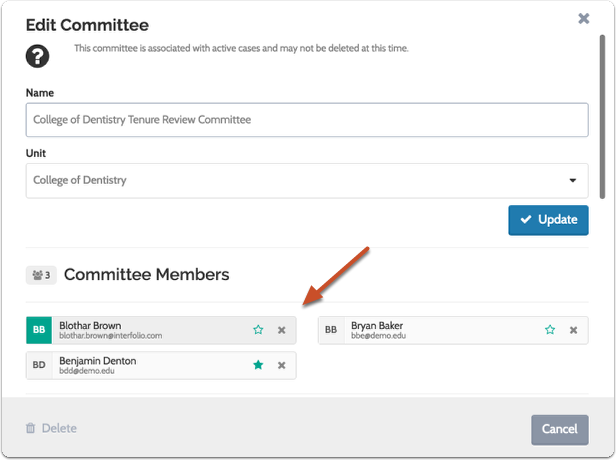Viewport: 616px width, 460px height.
Task: Close the Edit Committee dialog
Action: click(584, 18)
